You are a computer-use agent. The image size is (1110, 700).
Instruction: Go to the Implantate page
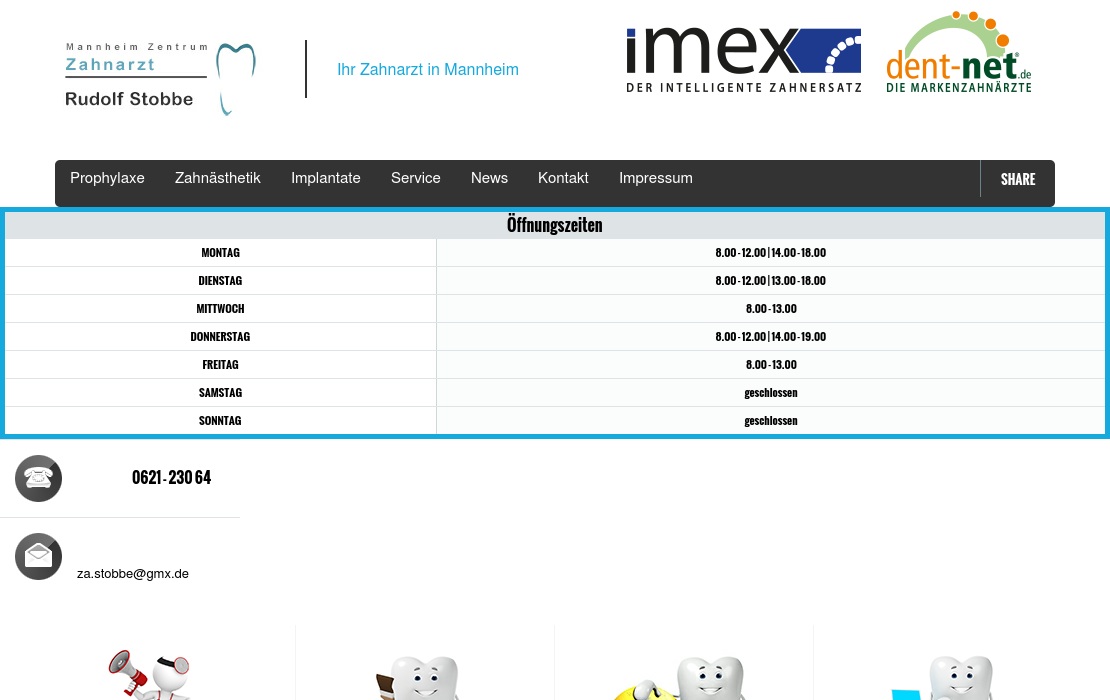click(x=325, y=178)
